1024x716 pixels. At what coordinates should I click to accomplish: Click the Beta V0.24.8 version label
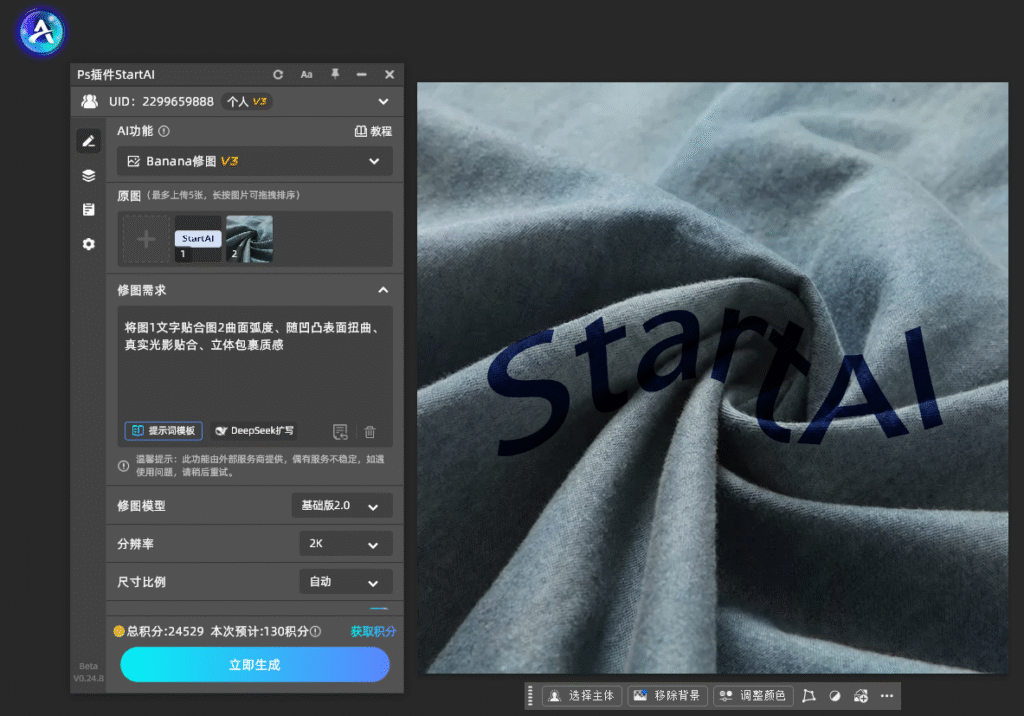88,672
